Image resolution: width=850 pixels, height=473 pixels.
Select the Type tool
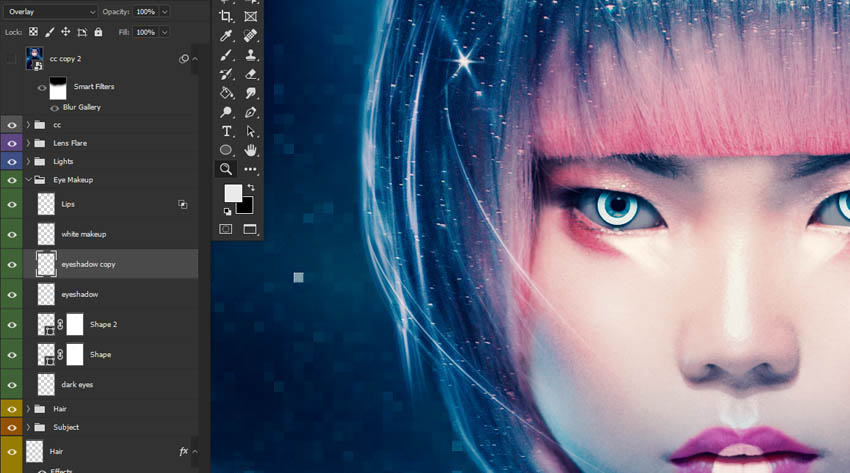point(226,131)
